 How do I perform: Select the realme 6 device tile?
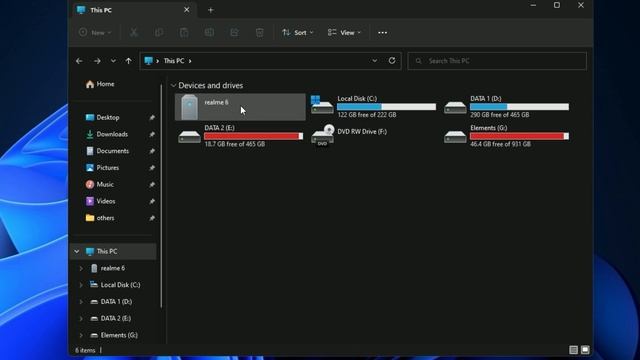240,107
